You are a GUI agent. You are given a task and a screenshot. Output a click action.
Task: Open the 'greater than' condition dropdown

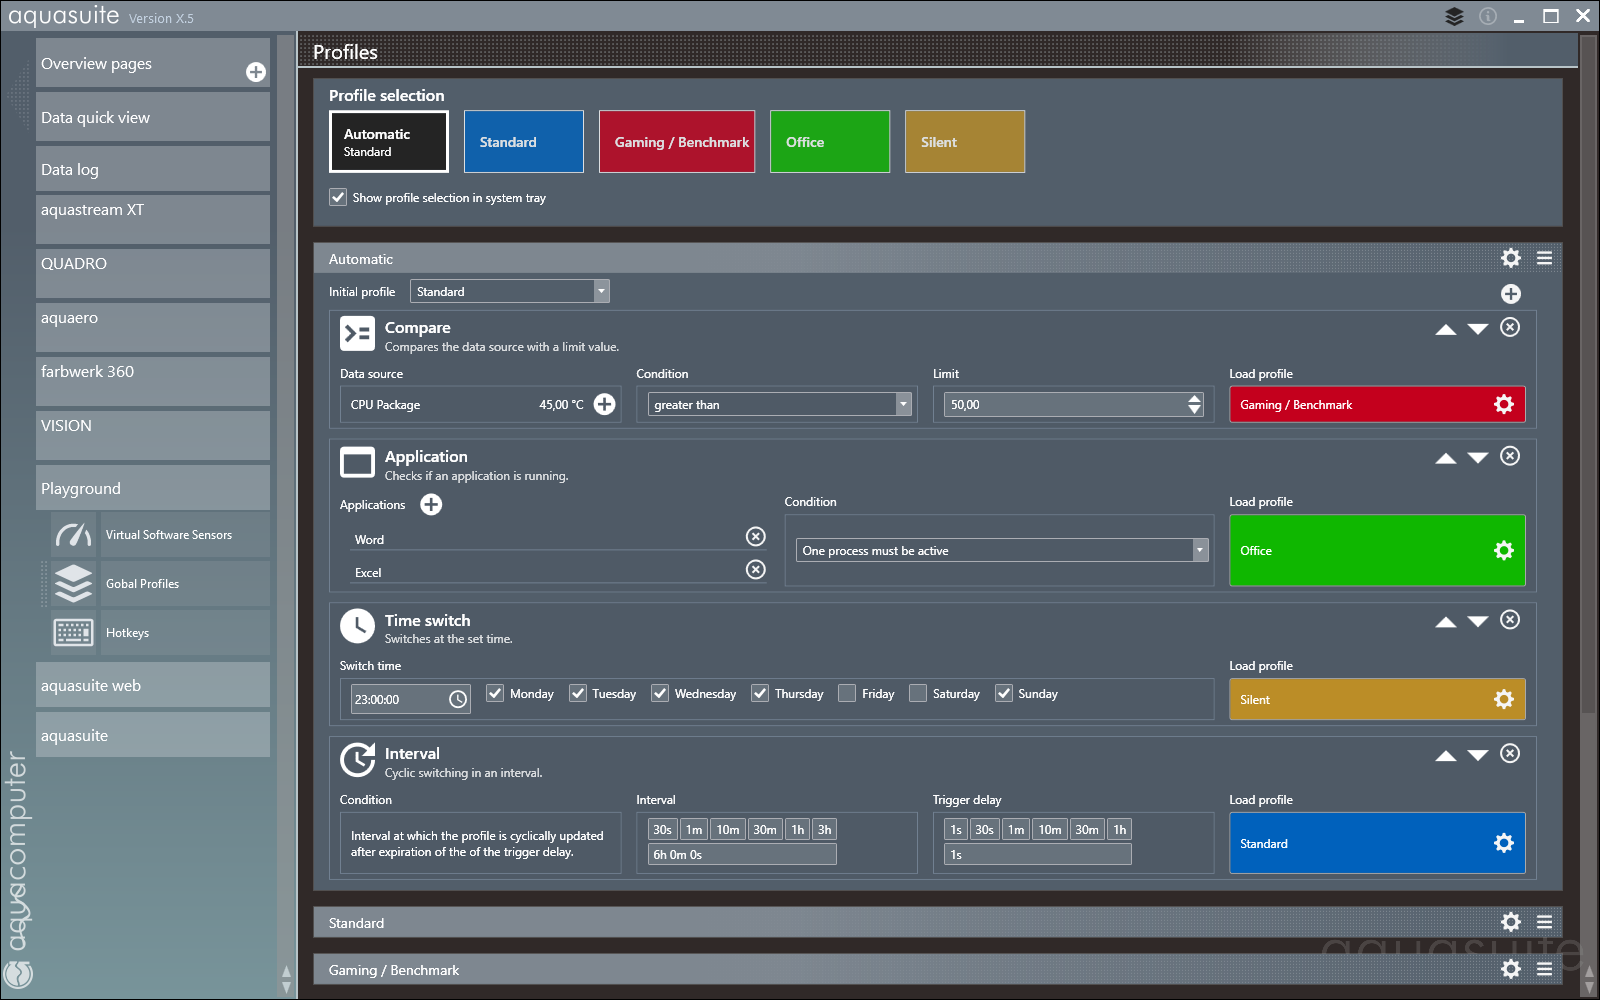(780, 404)
